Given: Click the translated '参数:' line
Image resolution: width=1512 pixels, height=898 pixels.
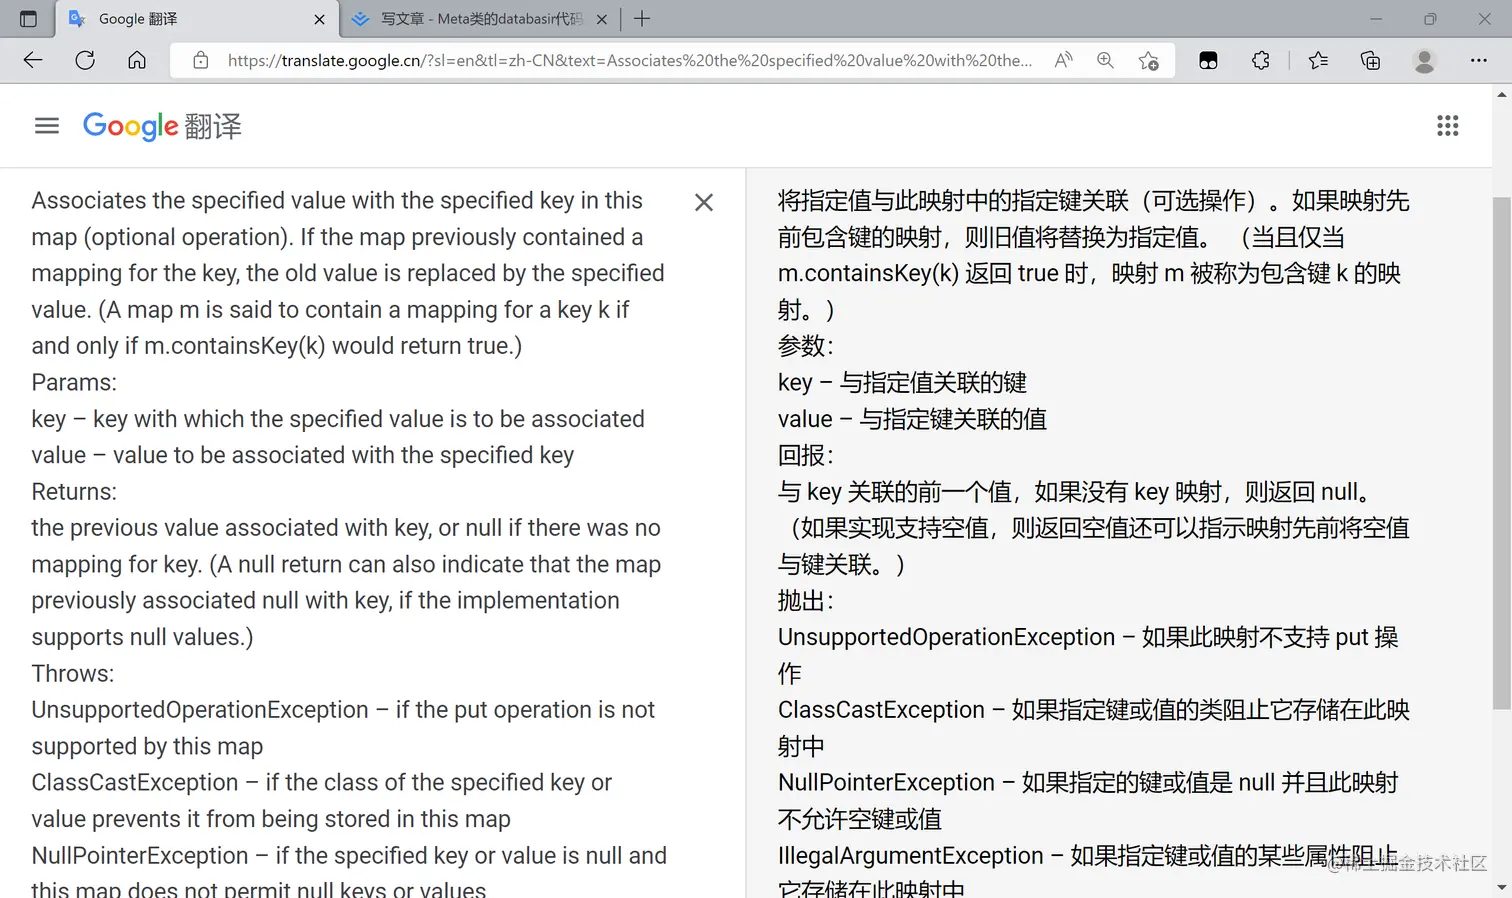Looking at the screenshot, I should tap(806, 346).
